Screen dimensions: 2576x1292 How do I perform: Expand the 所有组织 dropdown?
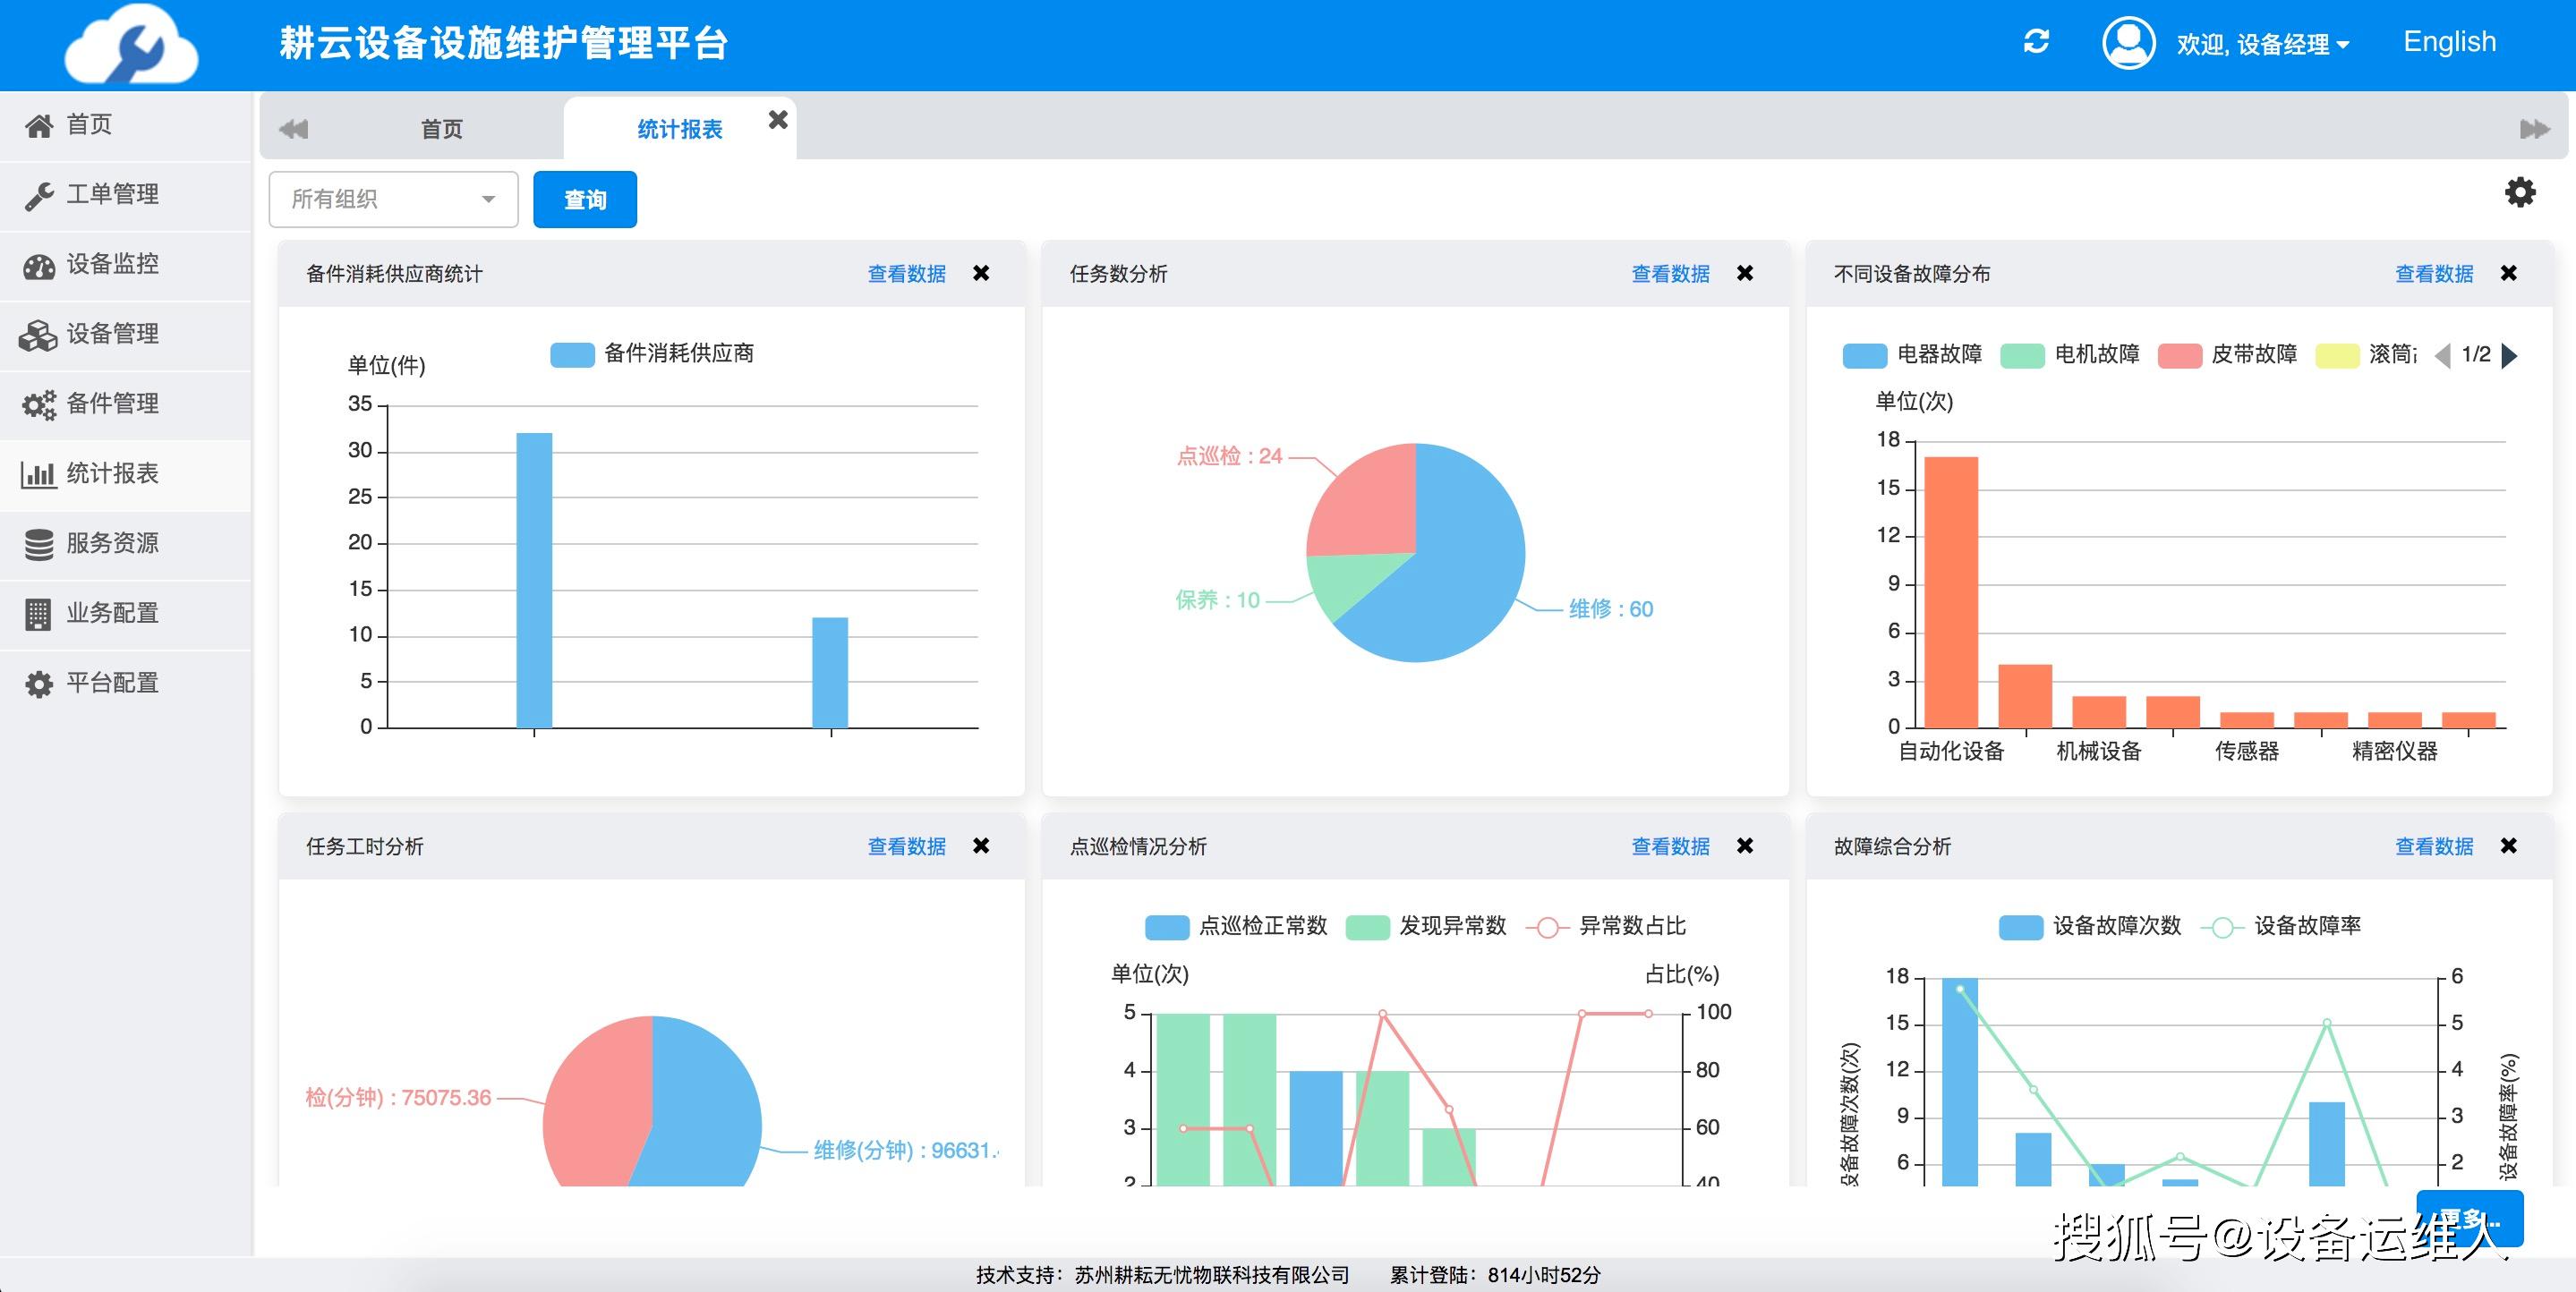pos(393,199)
